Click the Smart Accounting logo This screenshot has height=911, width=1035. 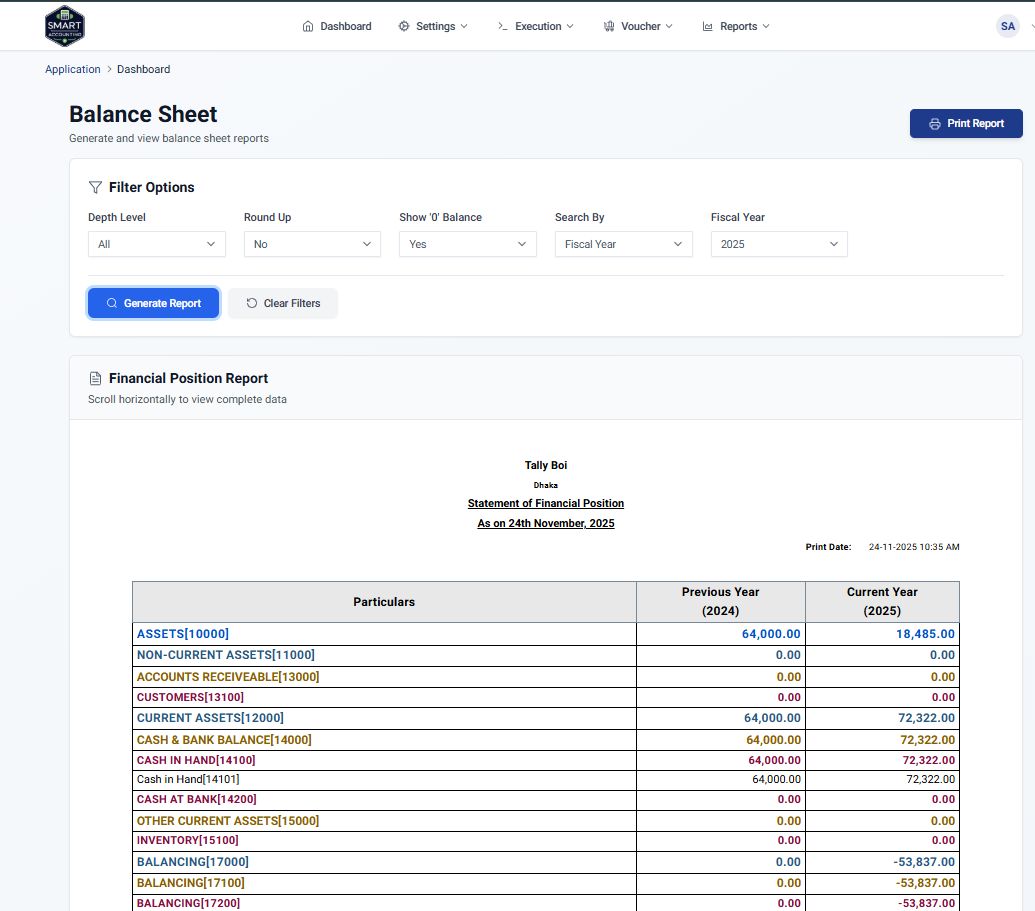pyautogui.click(x=65, y=26)
